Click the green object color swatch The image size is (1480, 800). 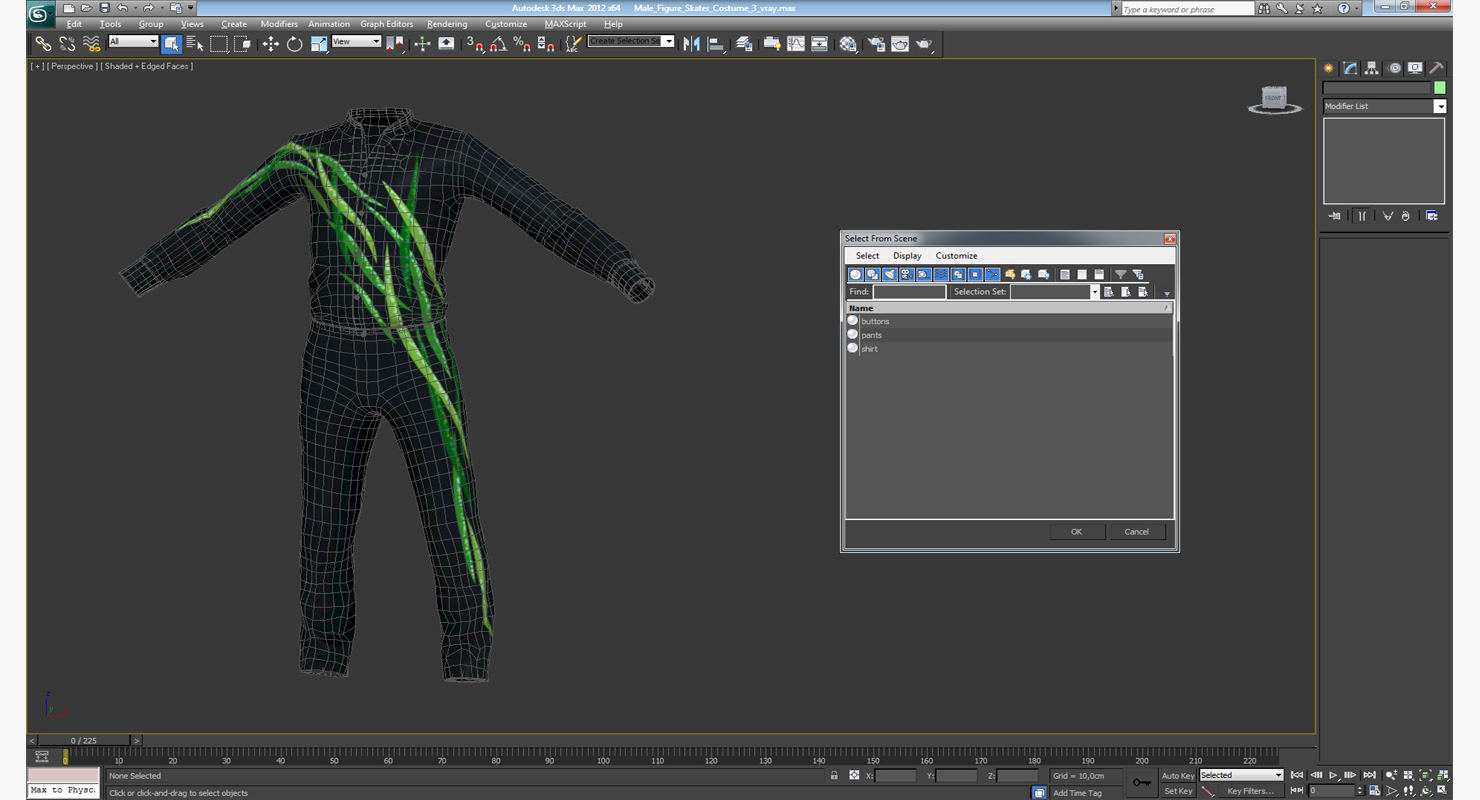click(x=1440, y=88)
